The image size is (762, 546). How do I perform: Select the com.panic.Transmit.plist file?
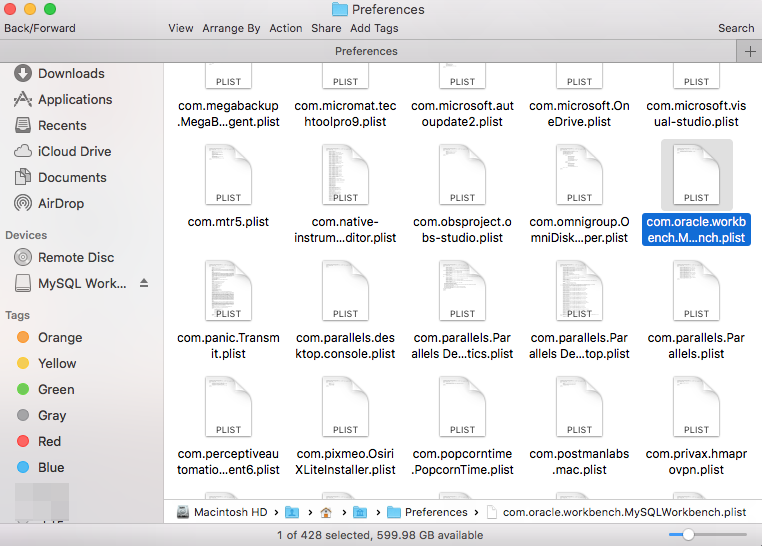click(229, 298)
